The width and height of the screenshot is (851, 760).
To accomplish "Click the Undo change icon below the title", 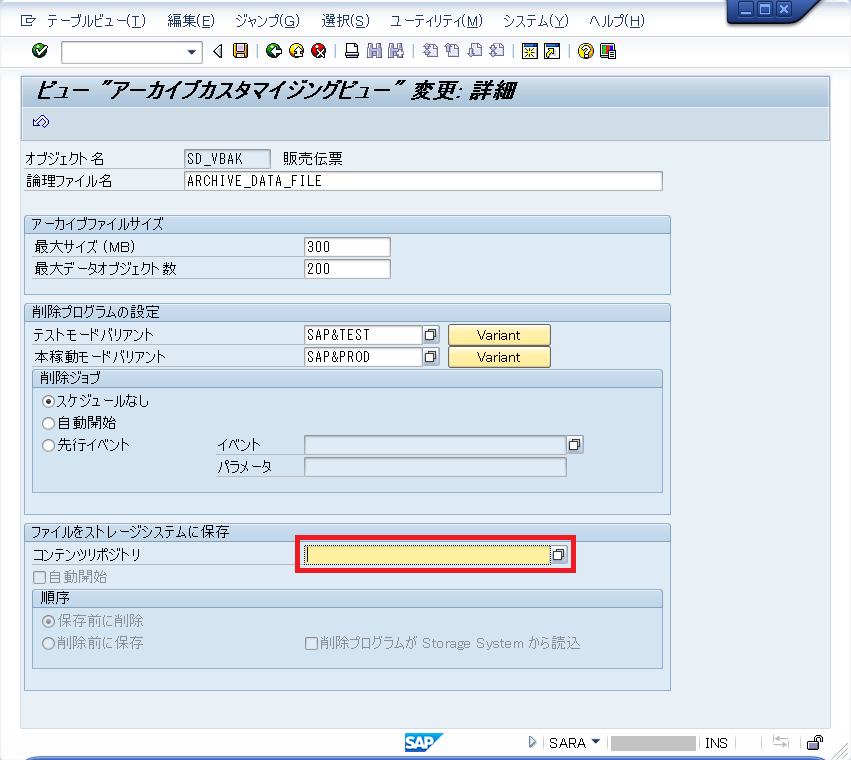I will pos(41,121).
